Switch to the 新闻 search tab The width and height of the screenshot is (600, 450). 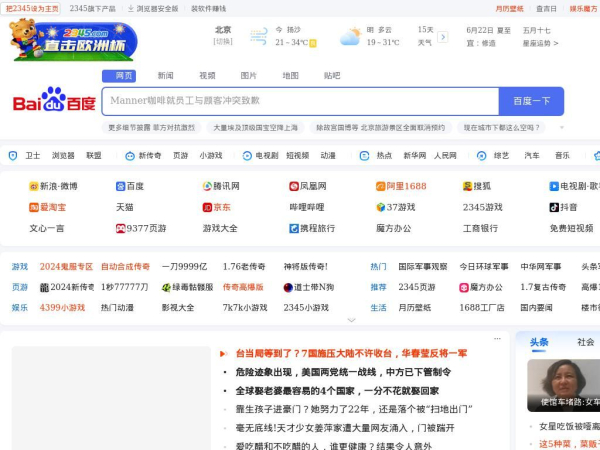coord(166,76)
